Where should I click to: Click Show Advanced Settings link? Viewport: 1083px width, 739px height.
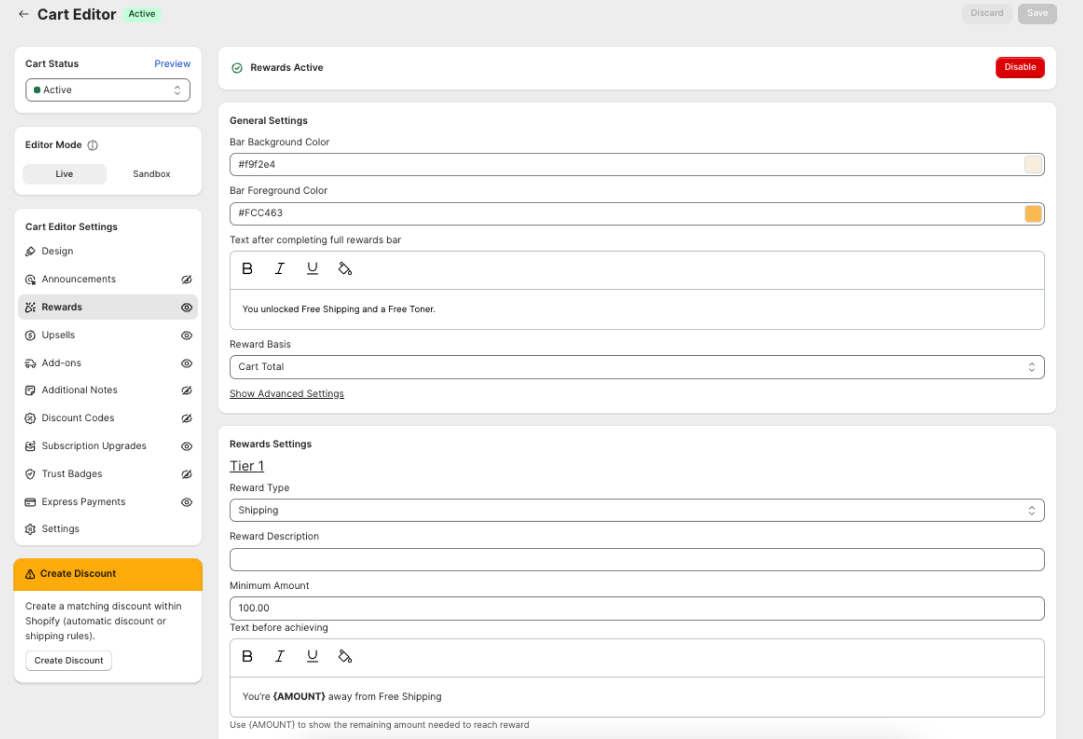[287, 394]
